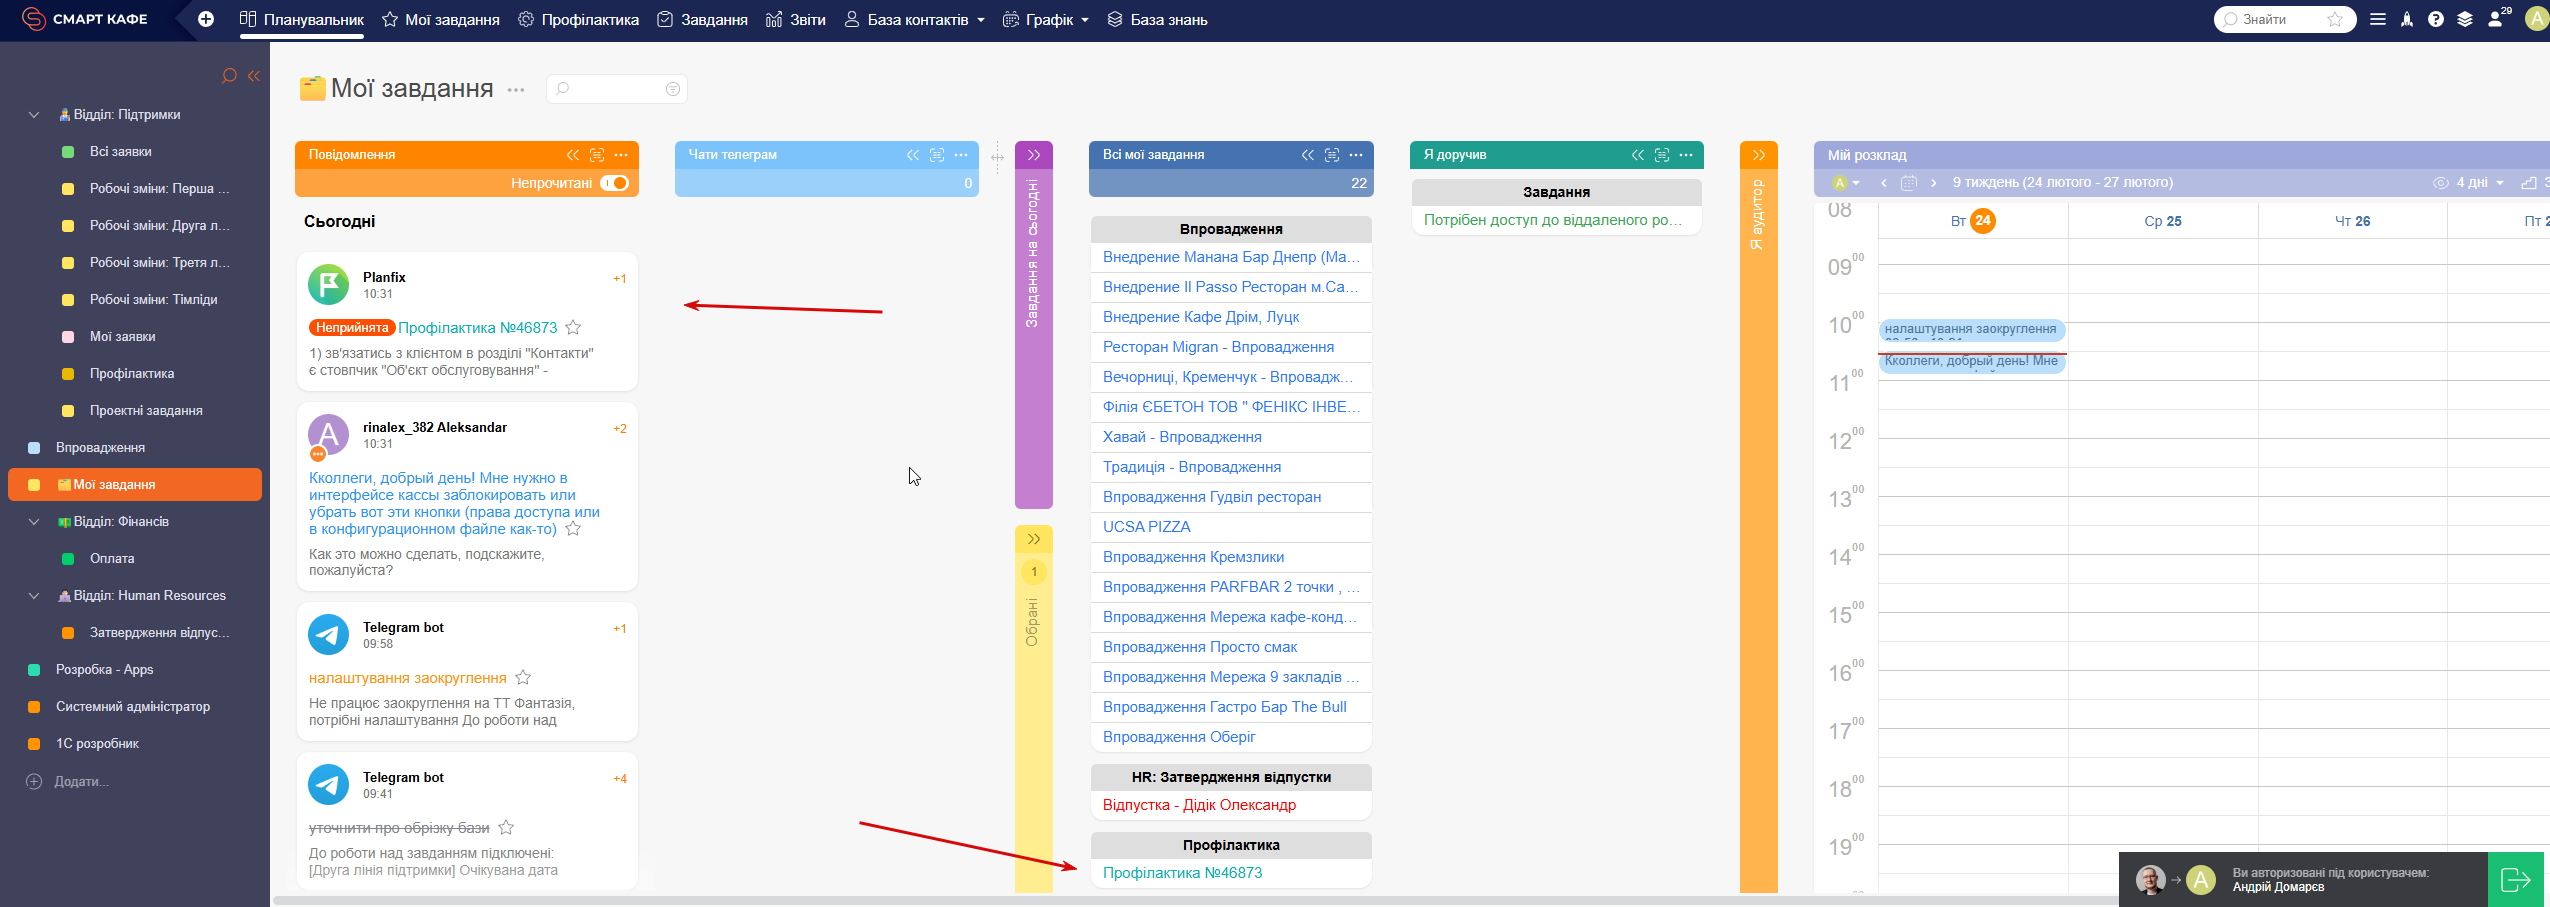Viewport: 2550px width, 907px height.
Task: Collapse the Повідомлення panel with double chevron
Action: [x=573, y=155]
